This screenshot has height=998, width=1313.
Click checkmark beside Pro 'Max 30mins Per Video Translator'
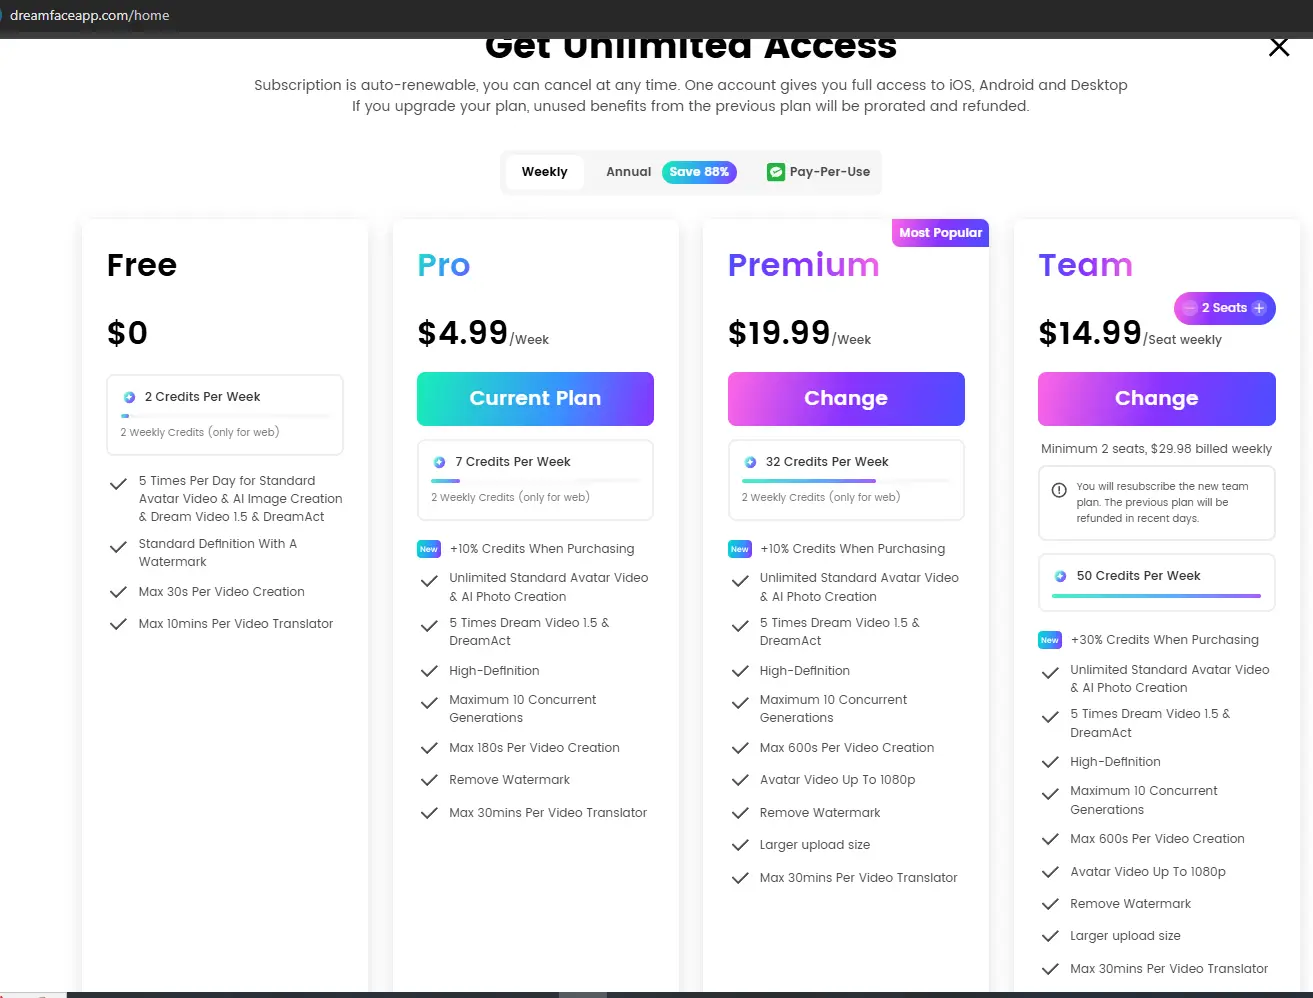429,813
